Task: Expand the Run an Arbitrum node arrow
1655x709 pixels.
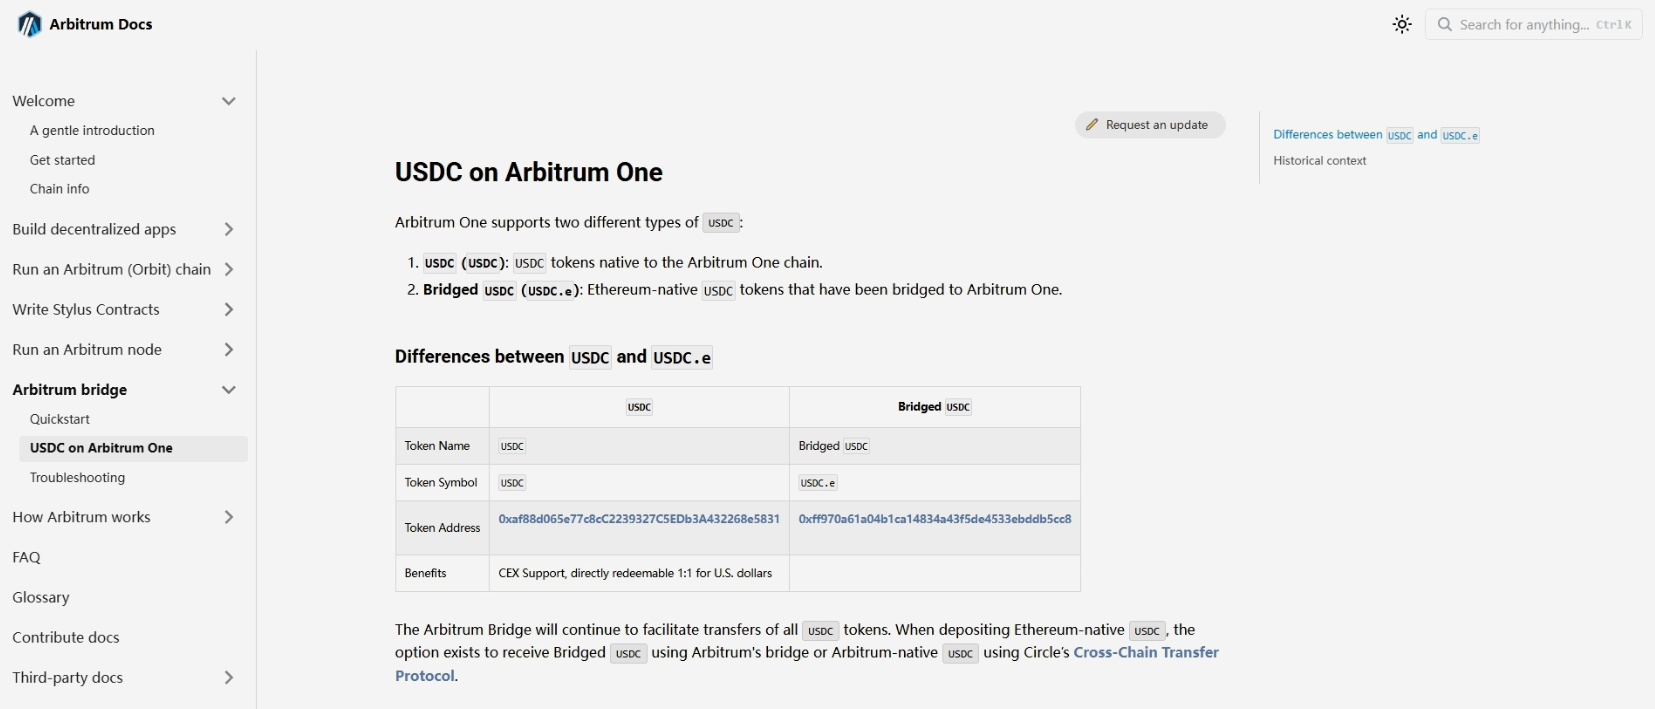Action: pyautogui.click(x=229, y=350)
